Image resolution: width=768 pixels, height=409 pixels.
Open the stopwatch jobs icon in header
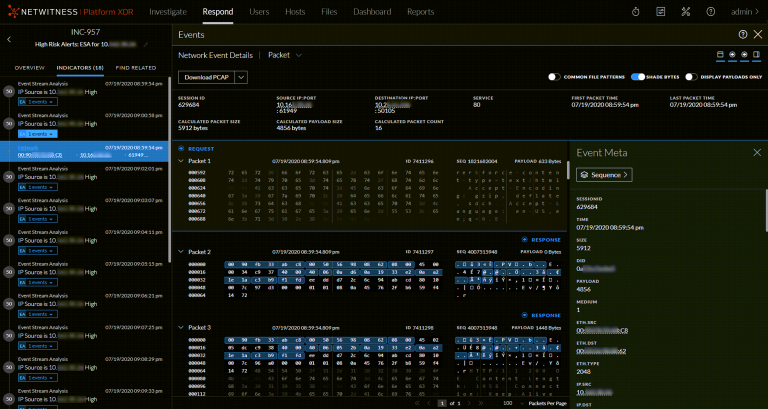637,12
